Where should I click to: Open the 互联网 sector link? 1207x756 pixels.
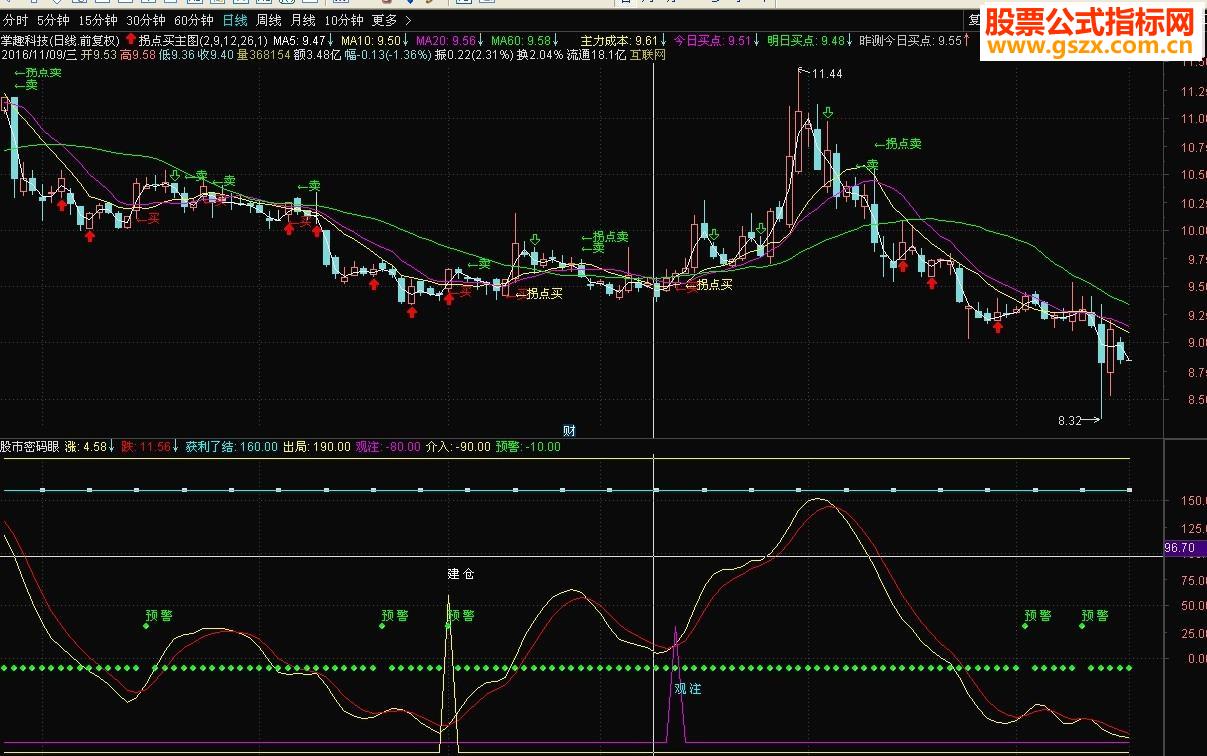[647, 55]
